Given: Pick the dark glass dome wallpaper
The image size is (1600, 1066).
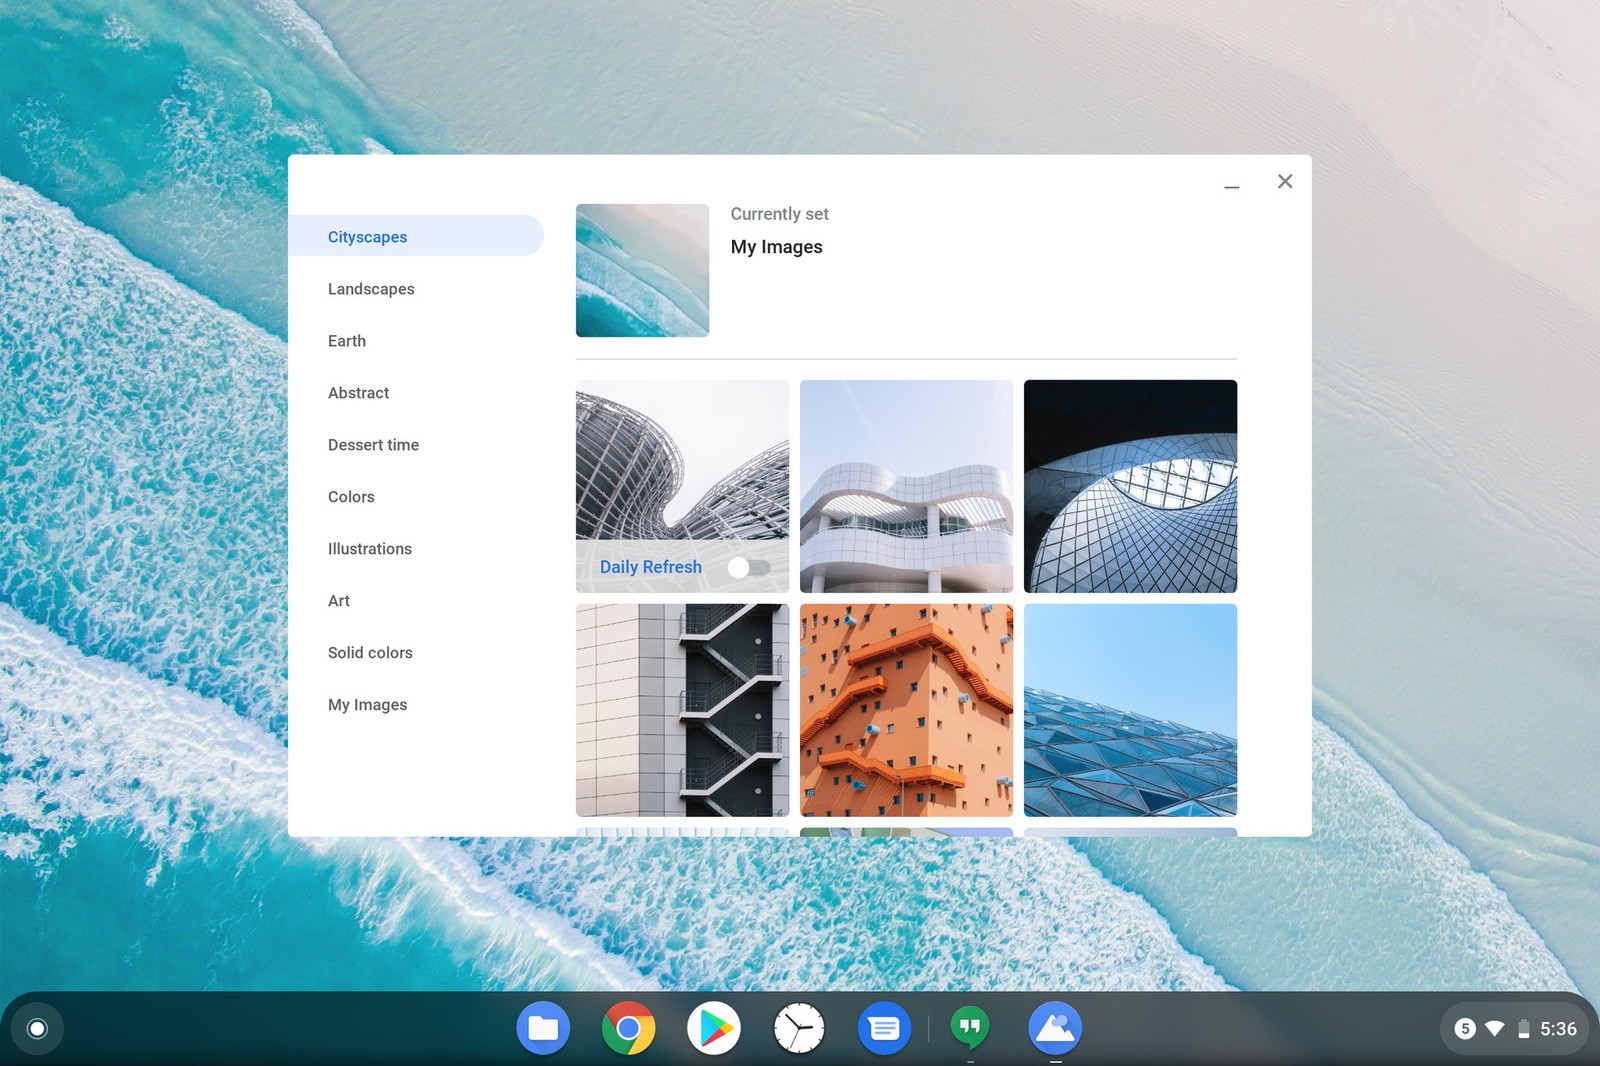Looking at the screenshot, I should 1130,486.
